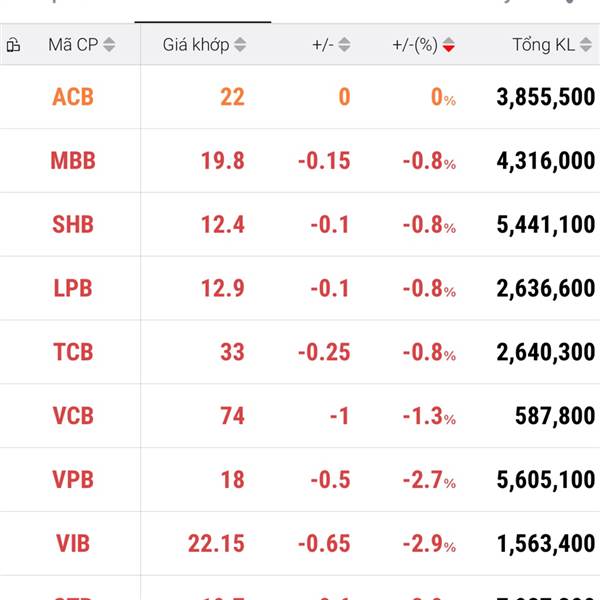This screenshot has height=600, width=600.
Task: Open the MBB stock ticker
Action: pos(73,161)
